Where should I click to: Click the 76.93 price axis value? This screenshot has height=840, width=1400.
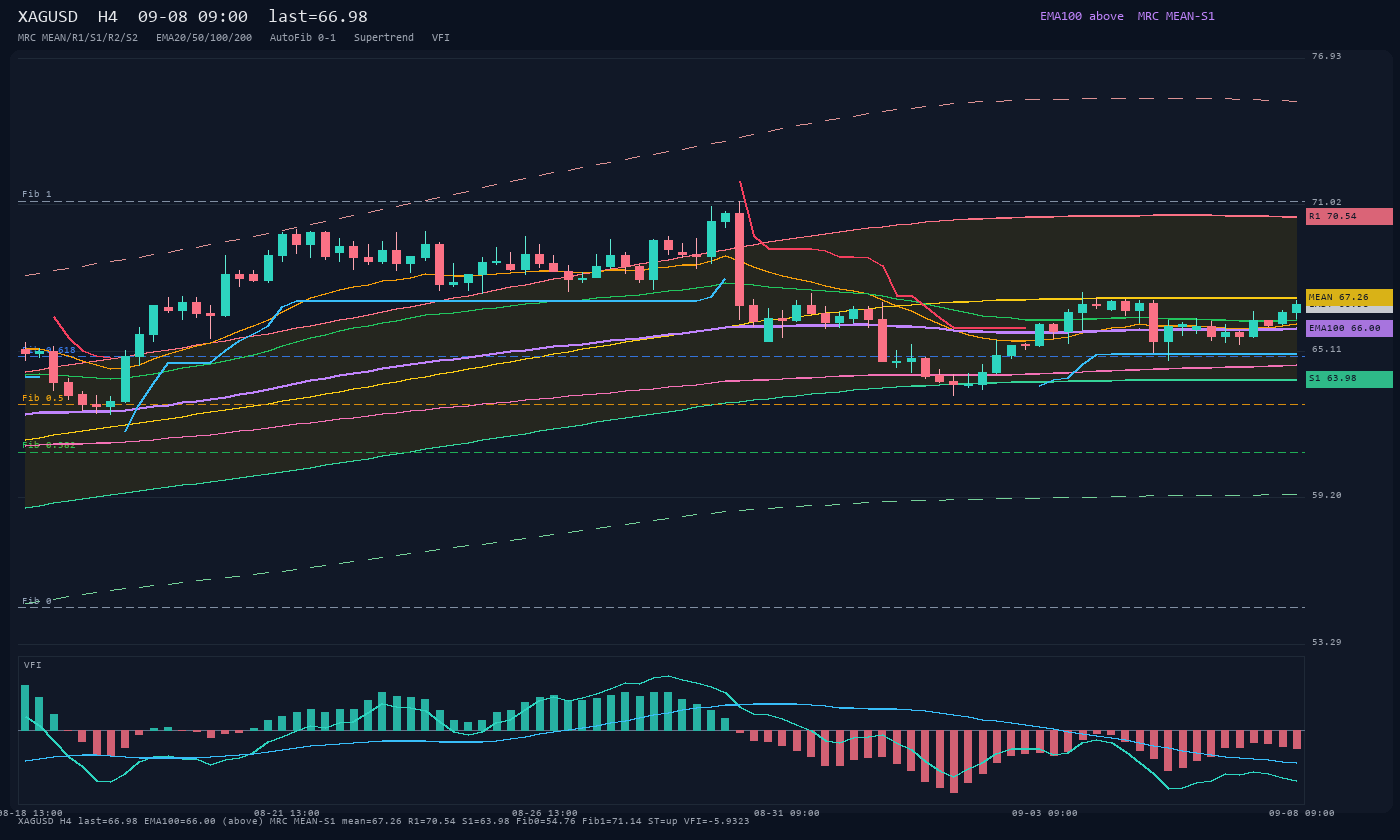(x=1327, y=56)
